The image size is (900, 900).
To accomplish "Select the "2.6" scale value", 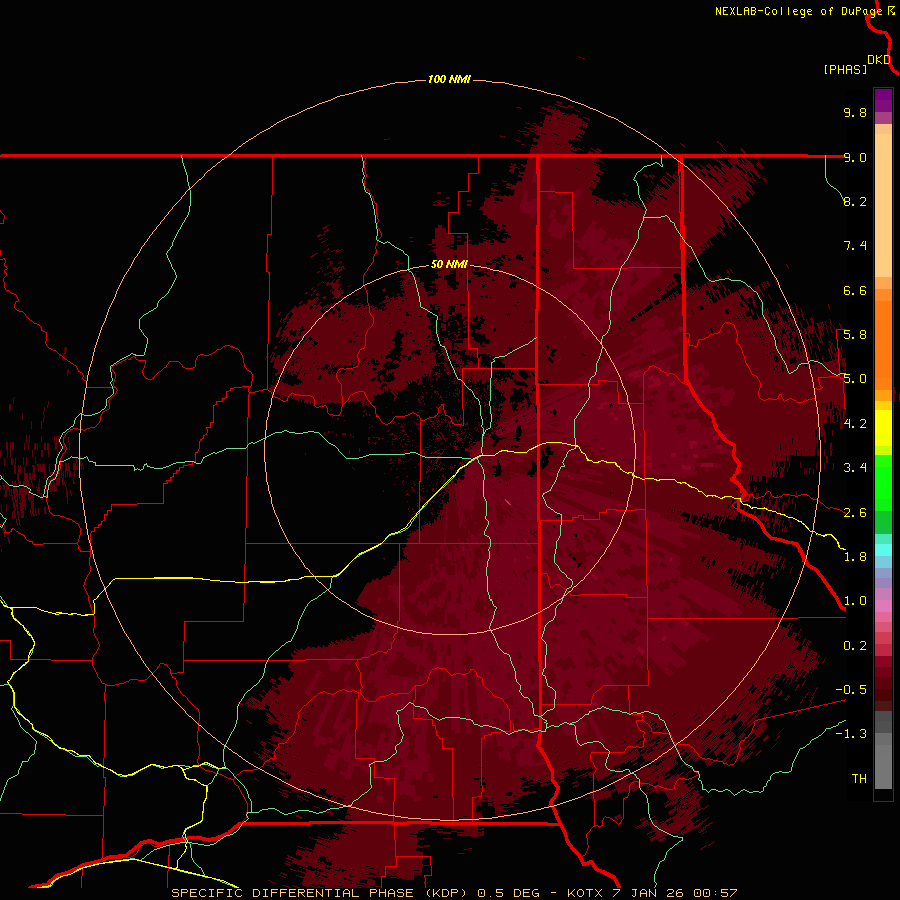I will (855, 513).
